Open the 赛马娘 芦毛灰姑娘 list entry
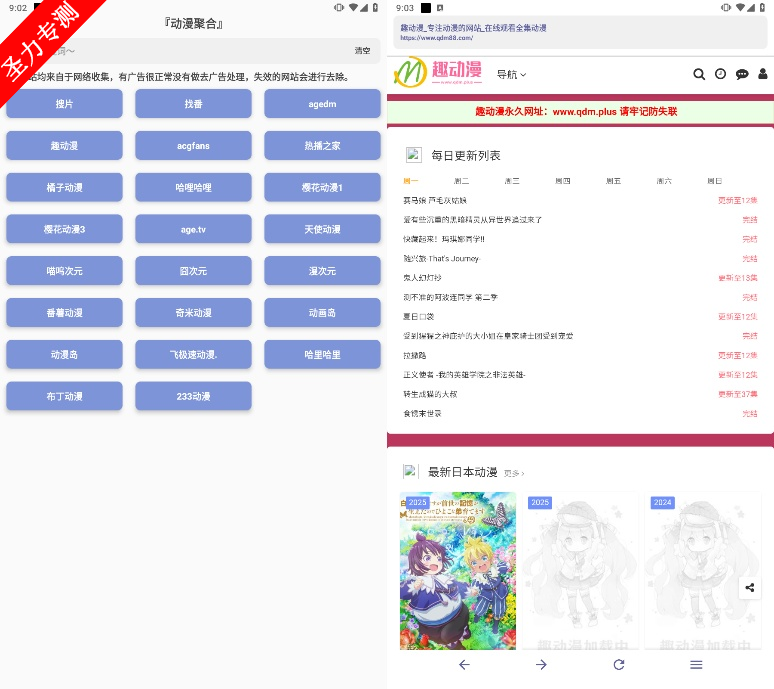 point(580,200)
